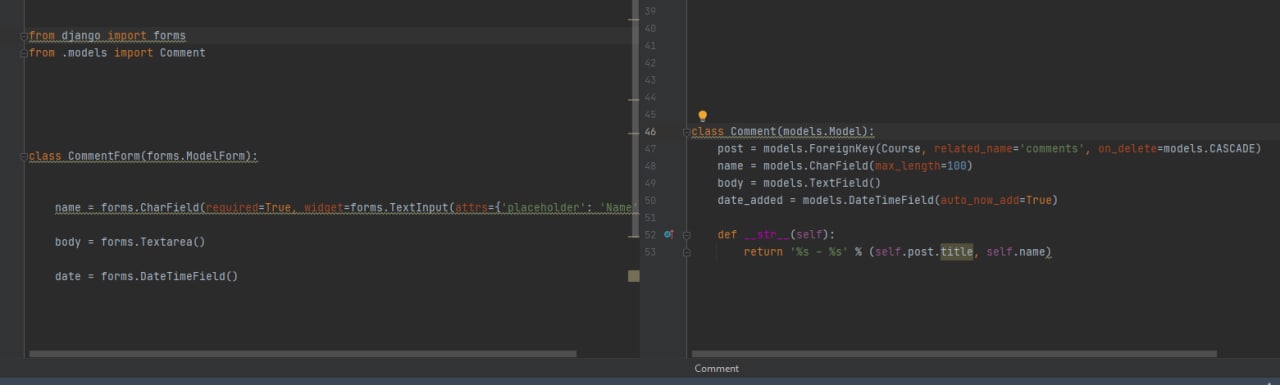Click 'django' in the first import line

[82, 36]
